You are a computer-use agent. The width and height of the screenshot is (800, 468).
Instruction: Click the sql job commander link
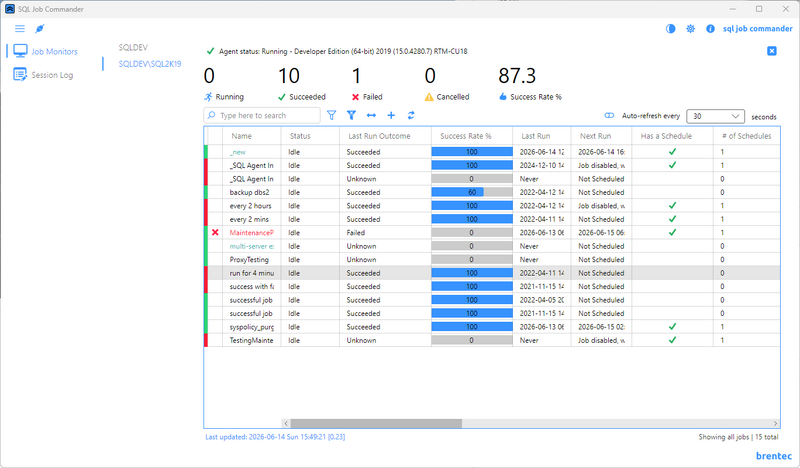tap(758, 29)
